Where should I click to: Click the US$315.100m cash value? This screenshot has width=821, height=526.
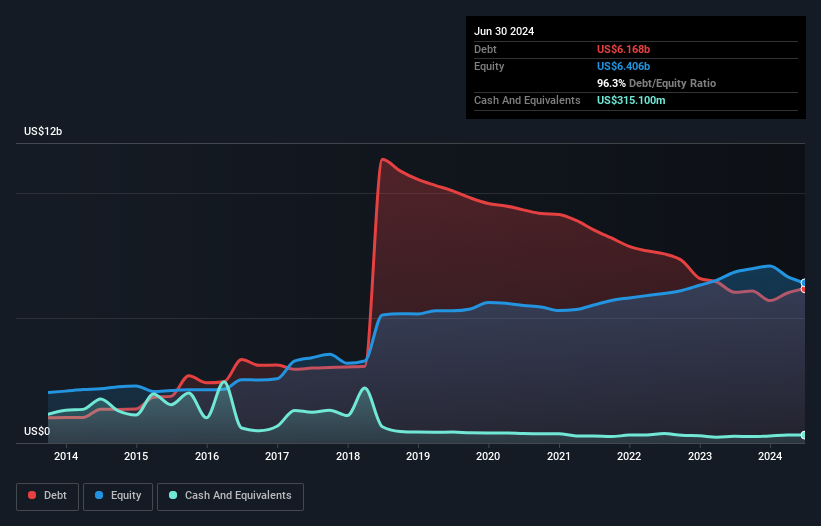pyautogui.click(x=631, y=100)
